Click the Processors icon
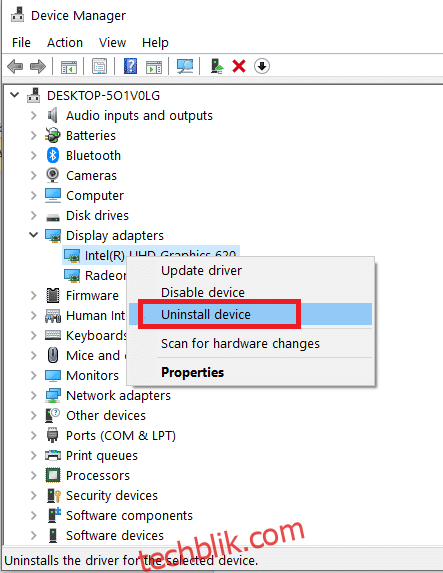This screenshot has height=573, width=443. [53, 475]
